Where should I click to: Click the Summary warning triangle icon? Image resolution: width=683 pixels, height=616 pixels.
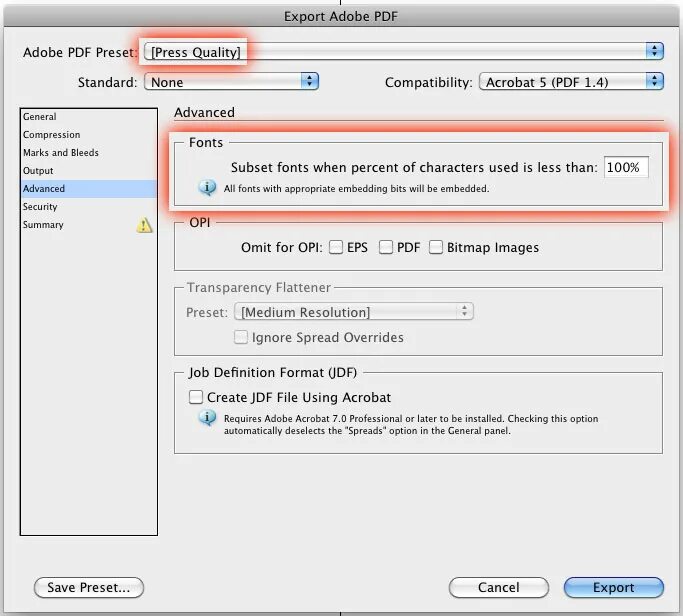[144, 225]
